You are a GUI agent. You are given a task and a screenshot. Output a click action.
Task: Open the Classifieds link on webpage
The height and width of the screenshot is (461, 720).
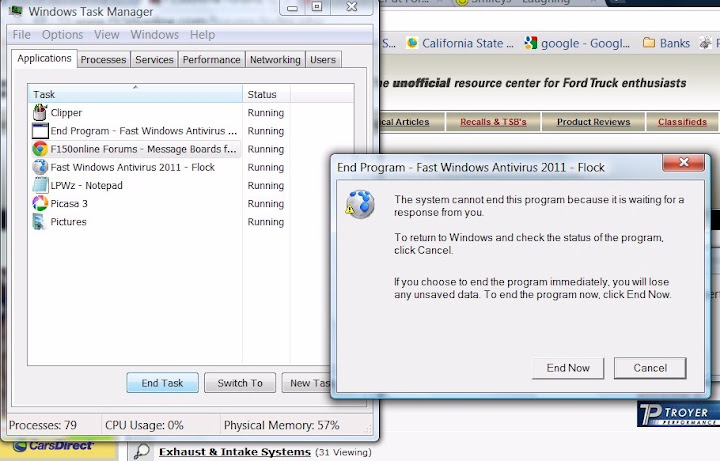[x=682, y=122]
